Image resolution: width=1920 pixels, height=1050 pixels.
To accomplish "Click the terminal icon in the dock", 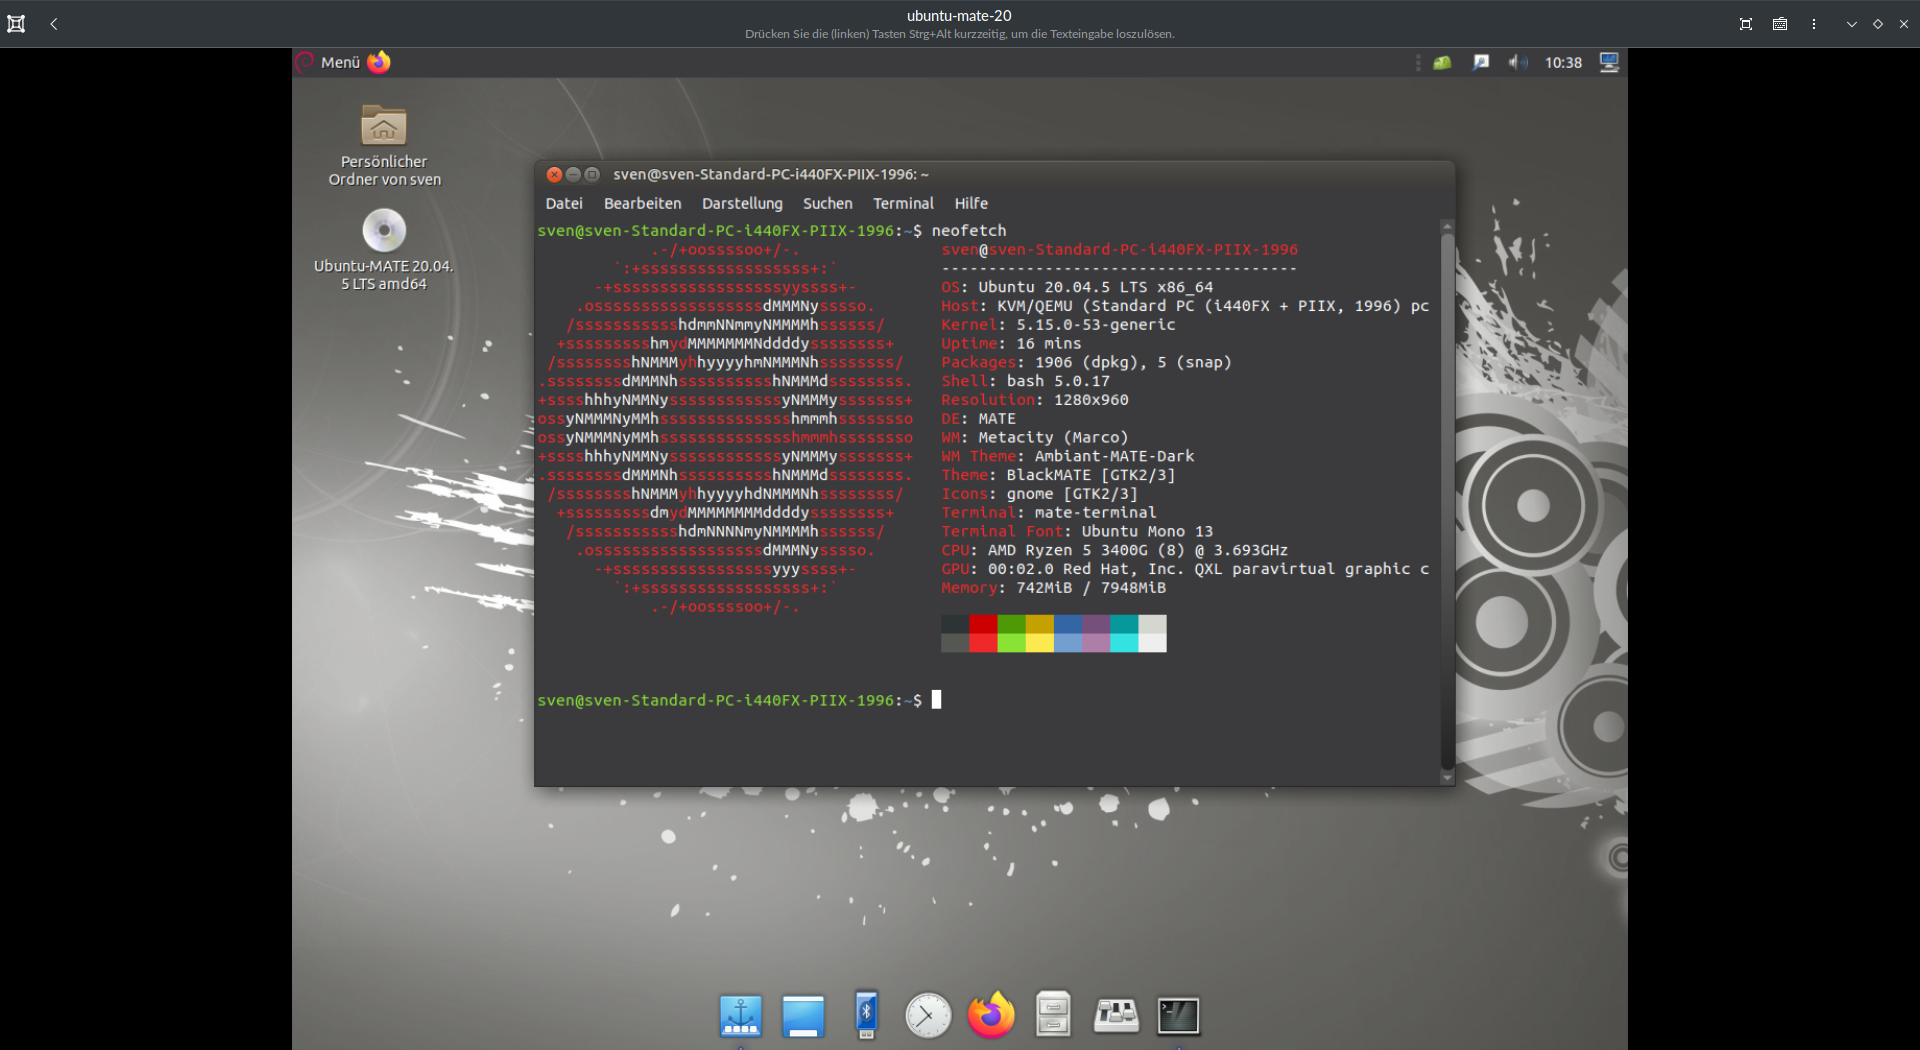I will coord(1178,1016).
